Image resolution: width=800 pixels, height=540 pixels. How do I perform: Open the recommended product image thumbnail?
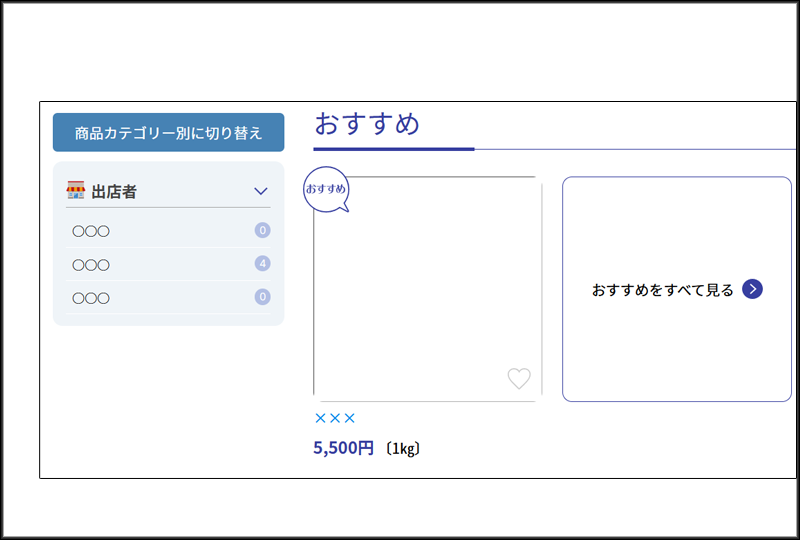428,289
